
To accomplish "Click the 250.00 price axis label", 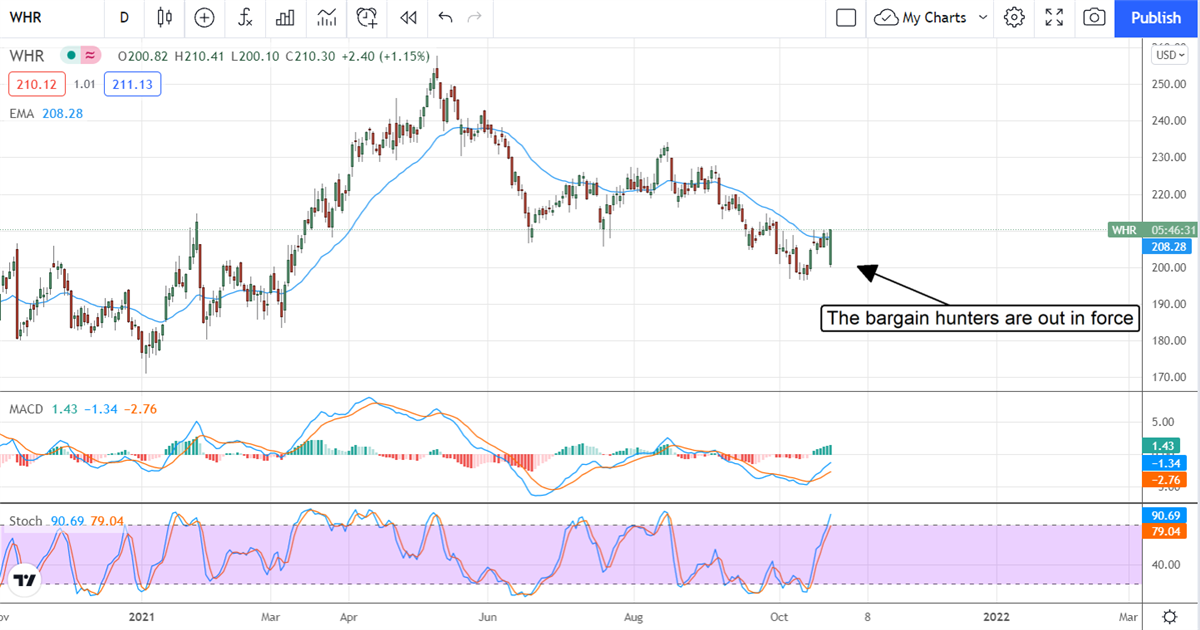I will pyautogui.click(x=1167, y=84).
